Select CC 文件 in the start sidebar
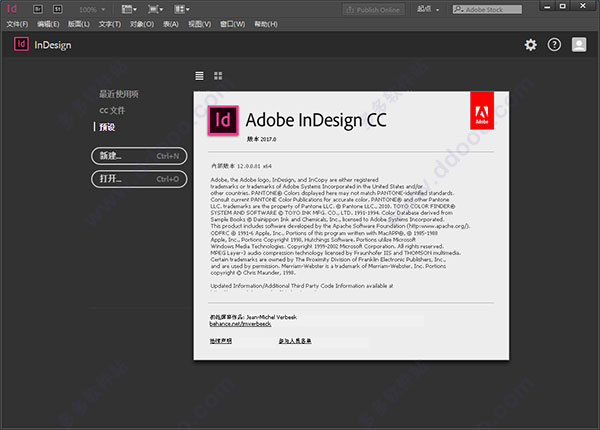The width and height of the screenshot is (600, 430). (x=112, y=111)
